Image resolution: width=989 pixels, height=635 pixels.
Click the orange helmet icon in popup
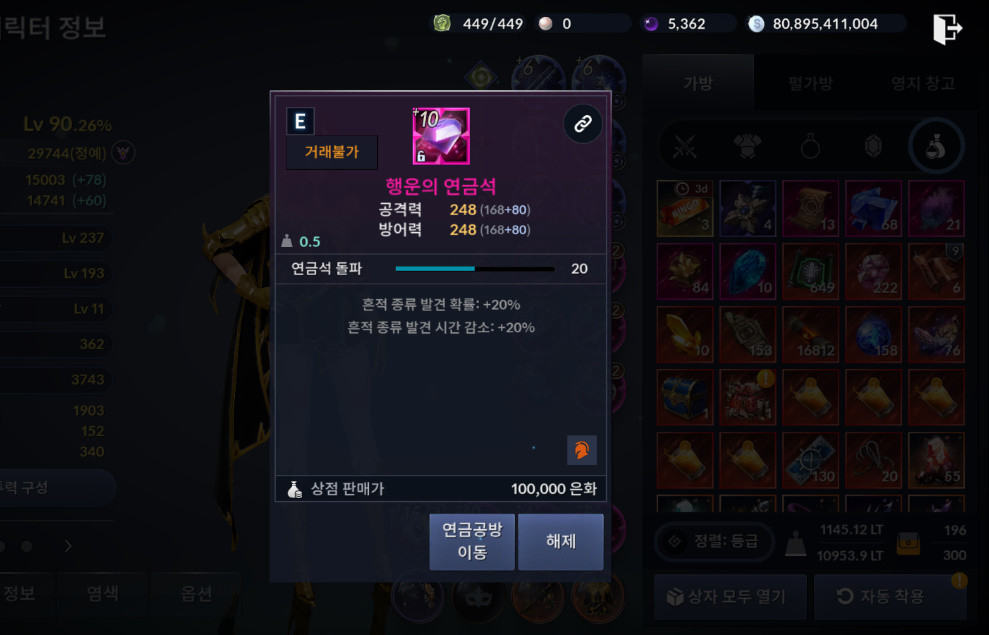582,450
